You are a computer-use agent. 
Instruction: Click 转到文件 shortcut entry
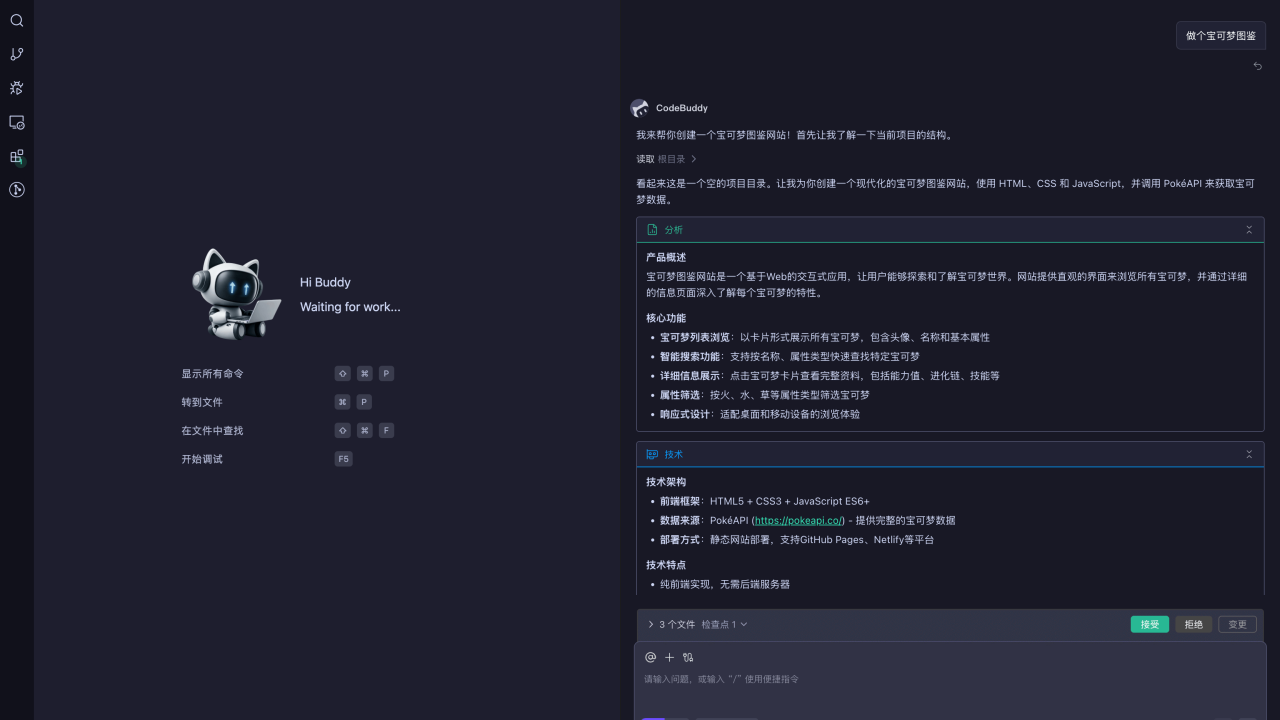click(202, 402)
